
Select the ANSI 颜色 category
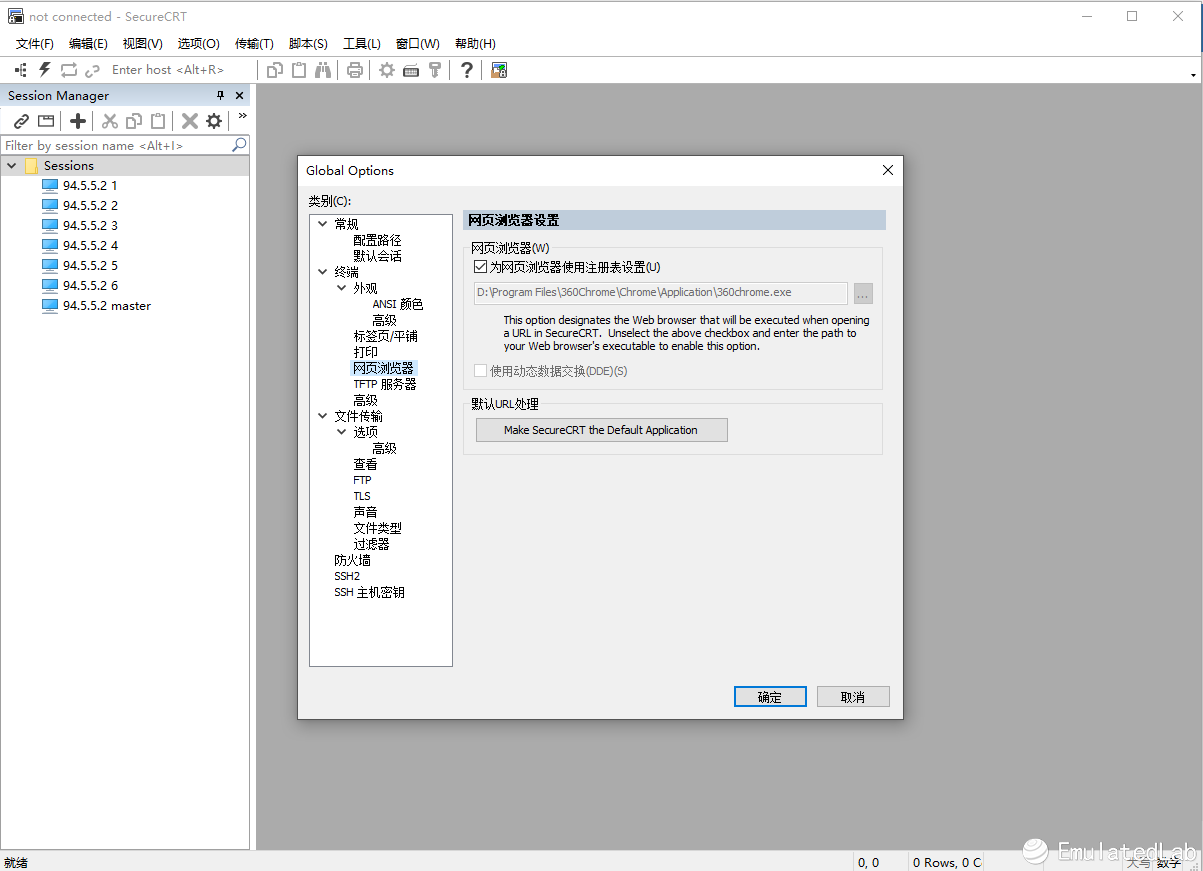point(398,304)
